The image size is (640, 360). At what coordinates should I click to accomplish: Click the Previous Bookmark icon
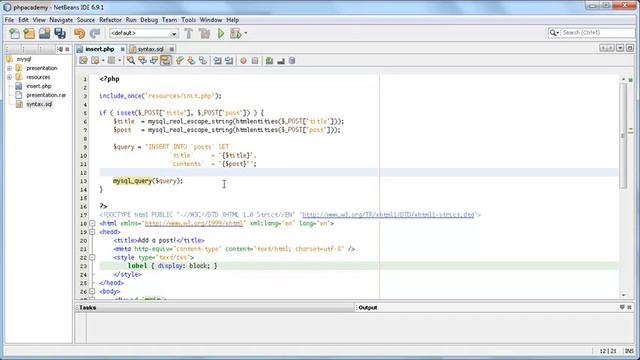pos(179,61)
